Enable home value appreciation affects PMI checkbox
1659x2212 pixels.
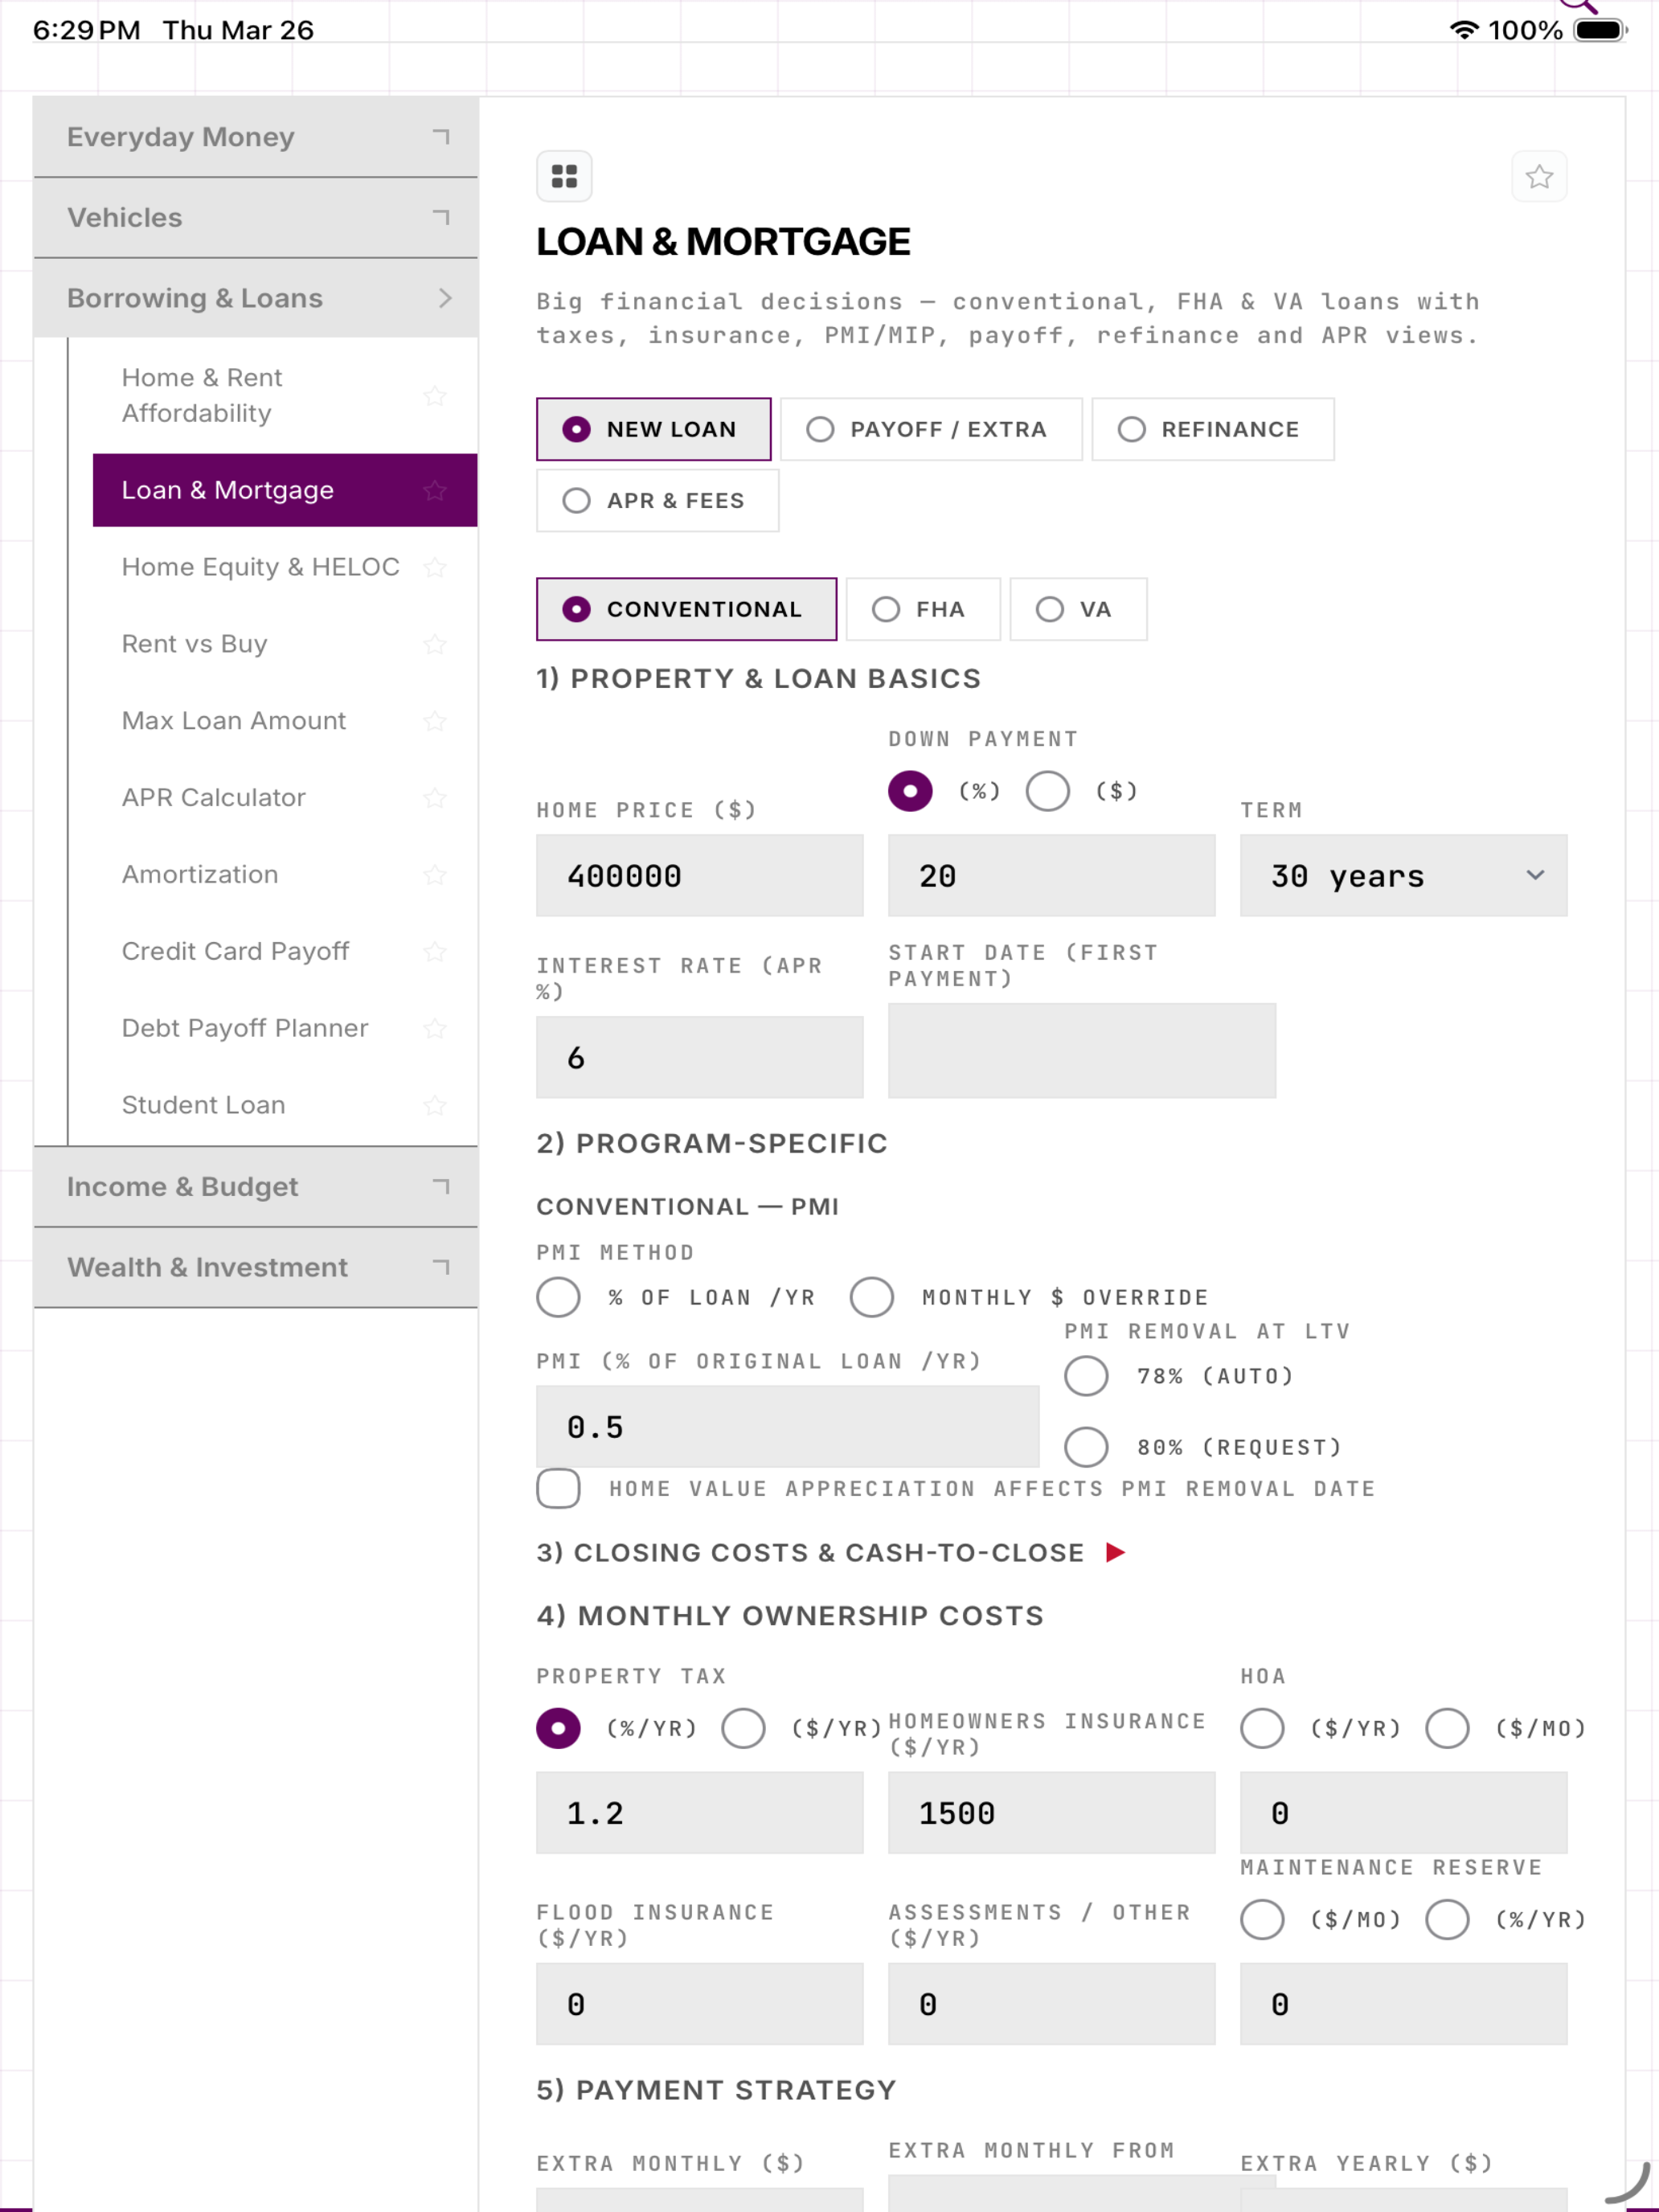pyautogui.click(x=558, y=1488)
